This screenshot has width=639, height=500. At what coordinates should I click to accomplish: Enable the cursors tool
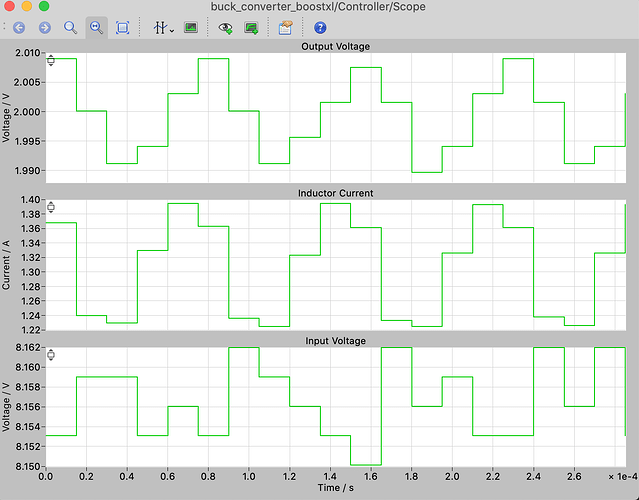[160, 28]
